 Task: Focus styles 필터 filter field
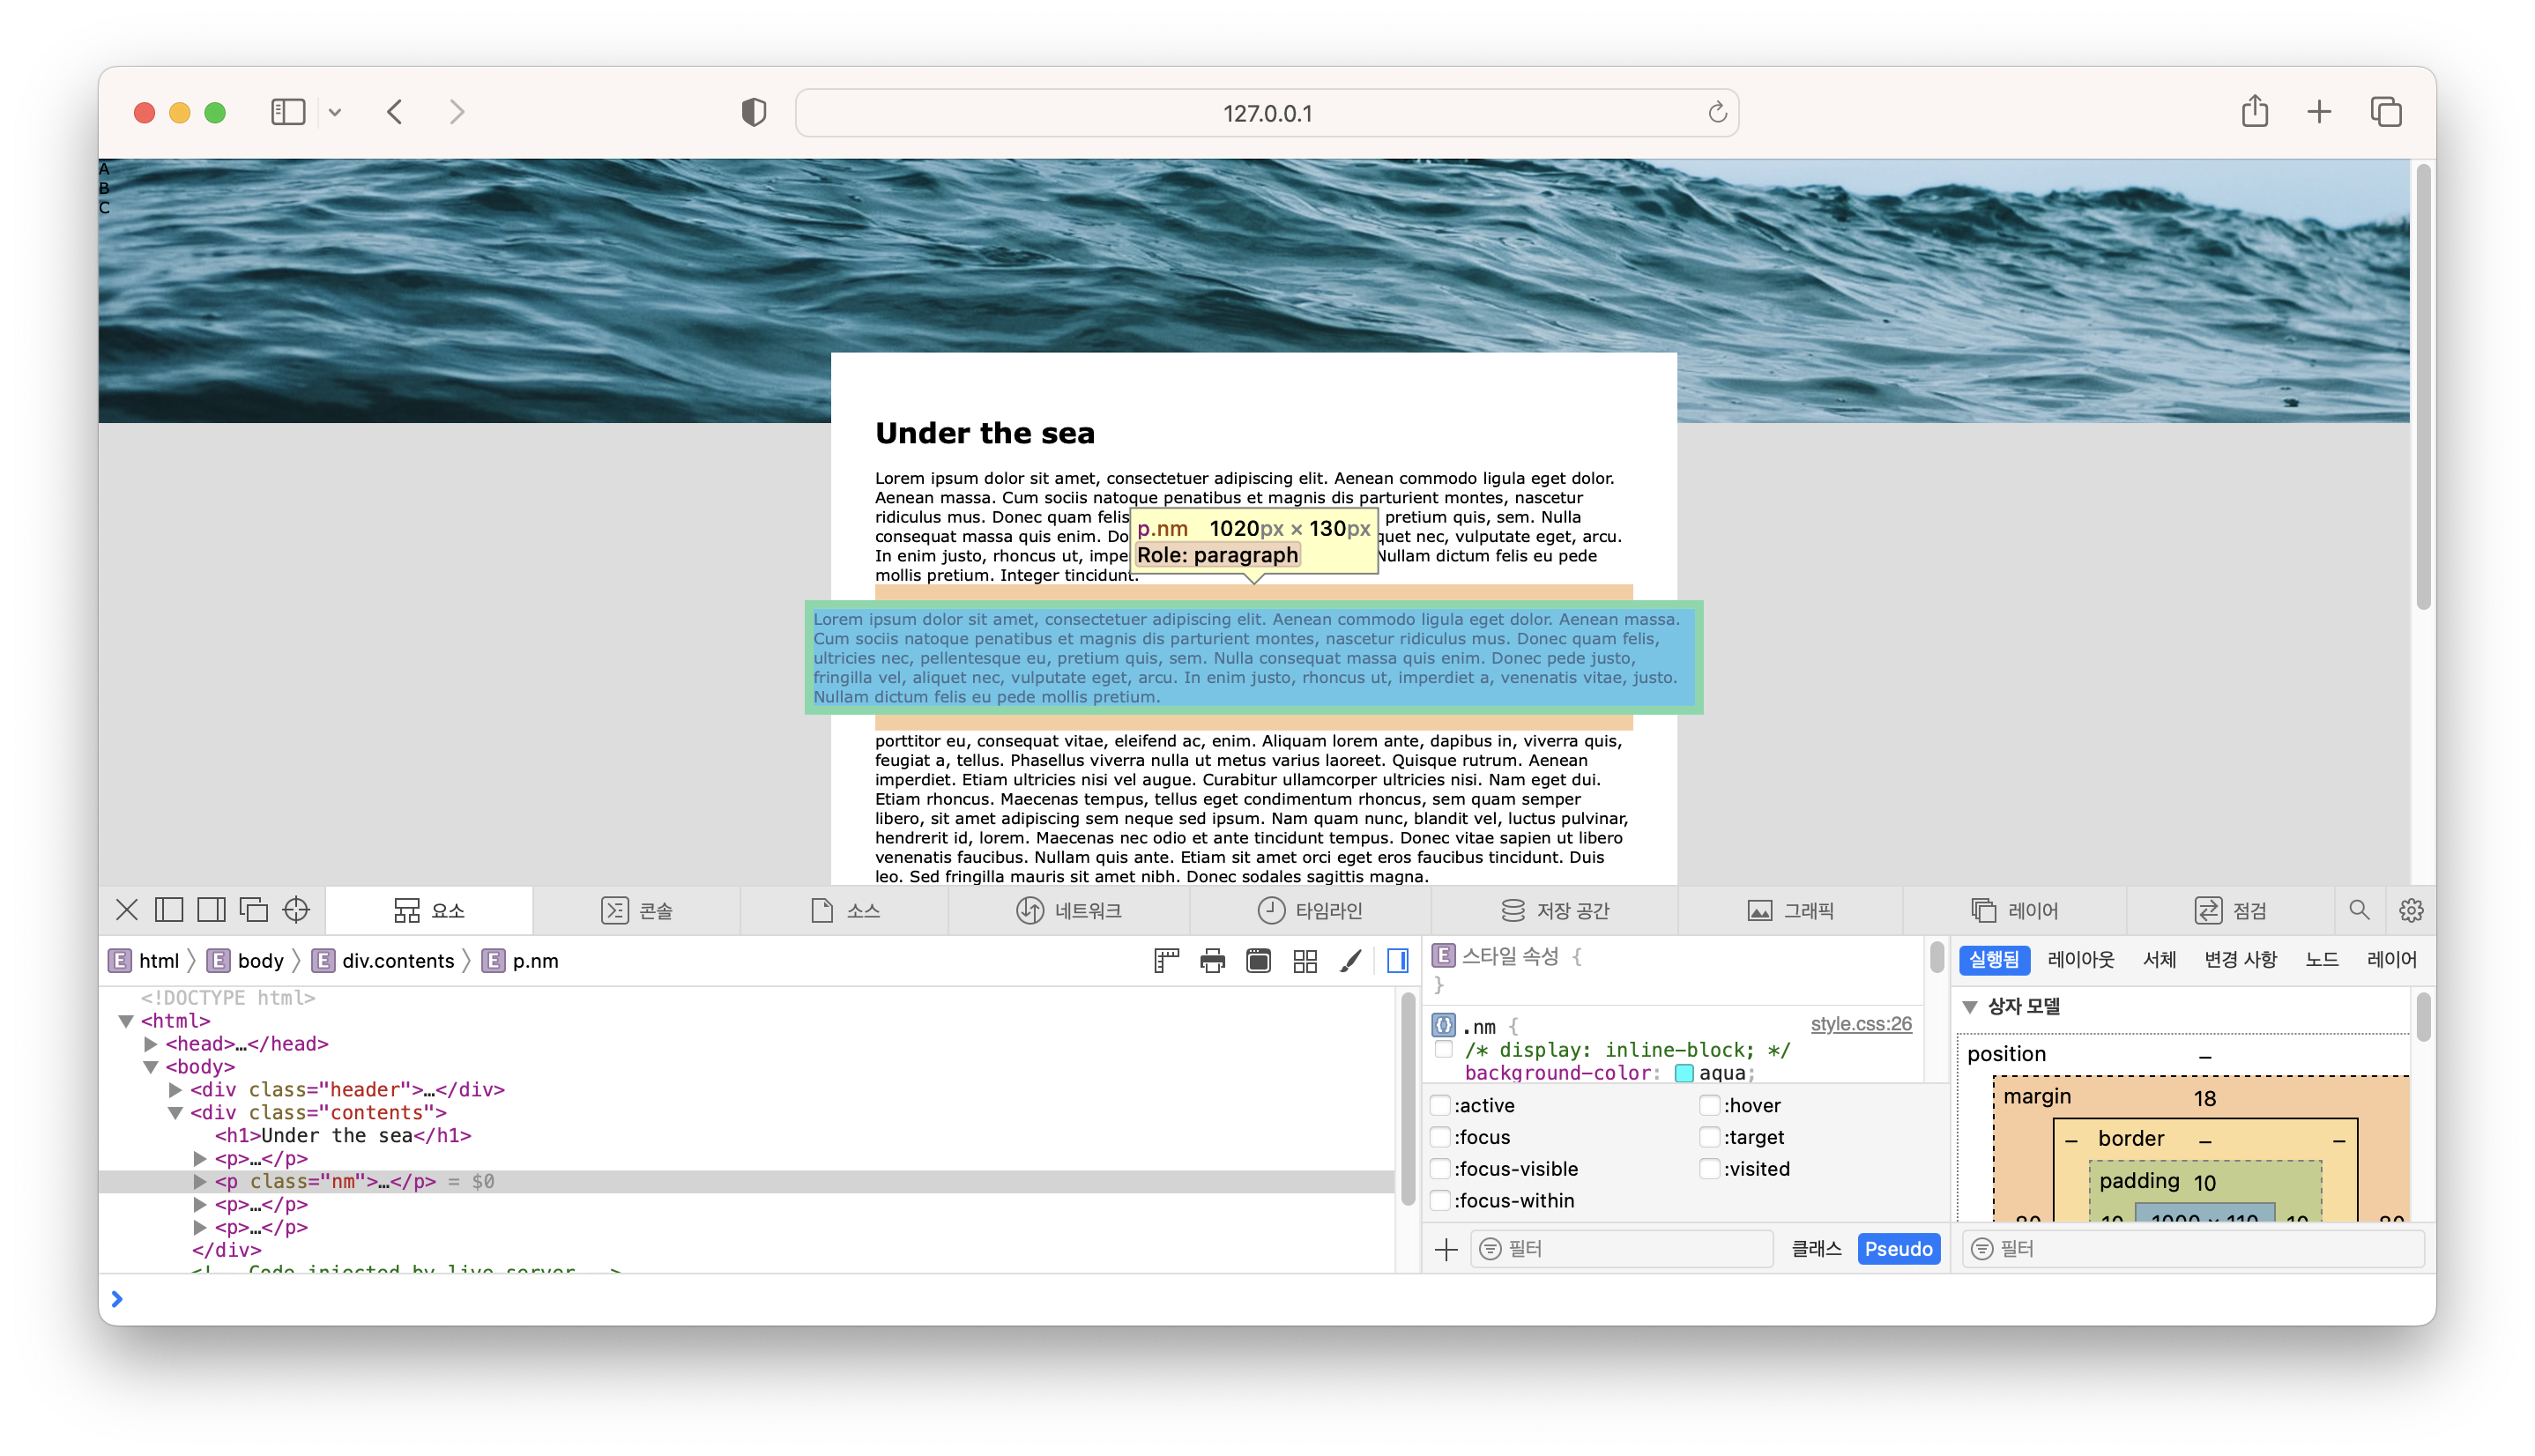(x=1622, y=1249)
